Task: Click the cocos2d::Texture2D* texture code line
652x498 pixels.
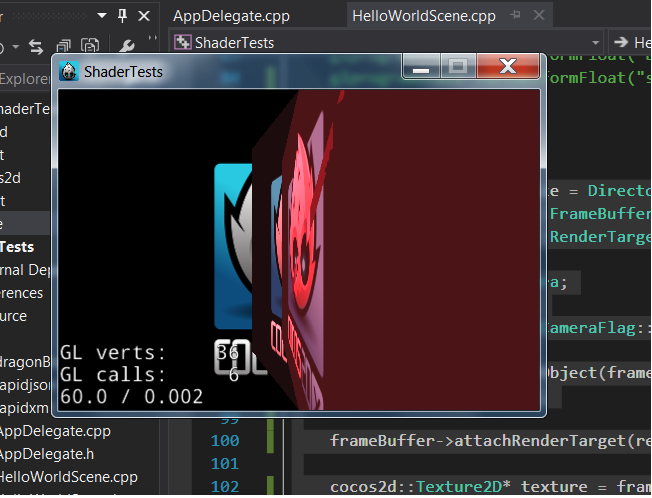Action: [x=491, y=486]
